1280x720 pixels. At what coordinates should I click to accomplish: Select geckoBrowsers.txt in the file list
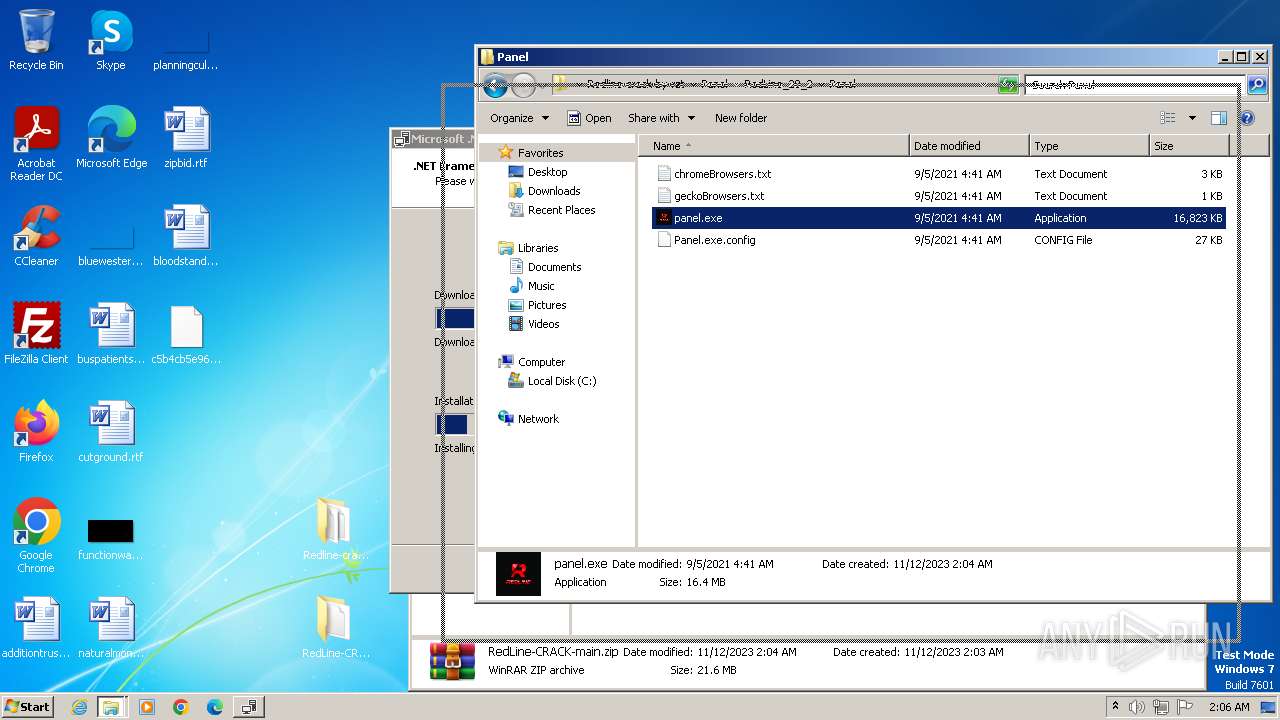coord(939,196)
